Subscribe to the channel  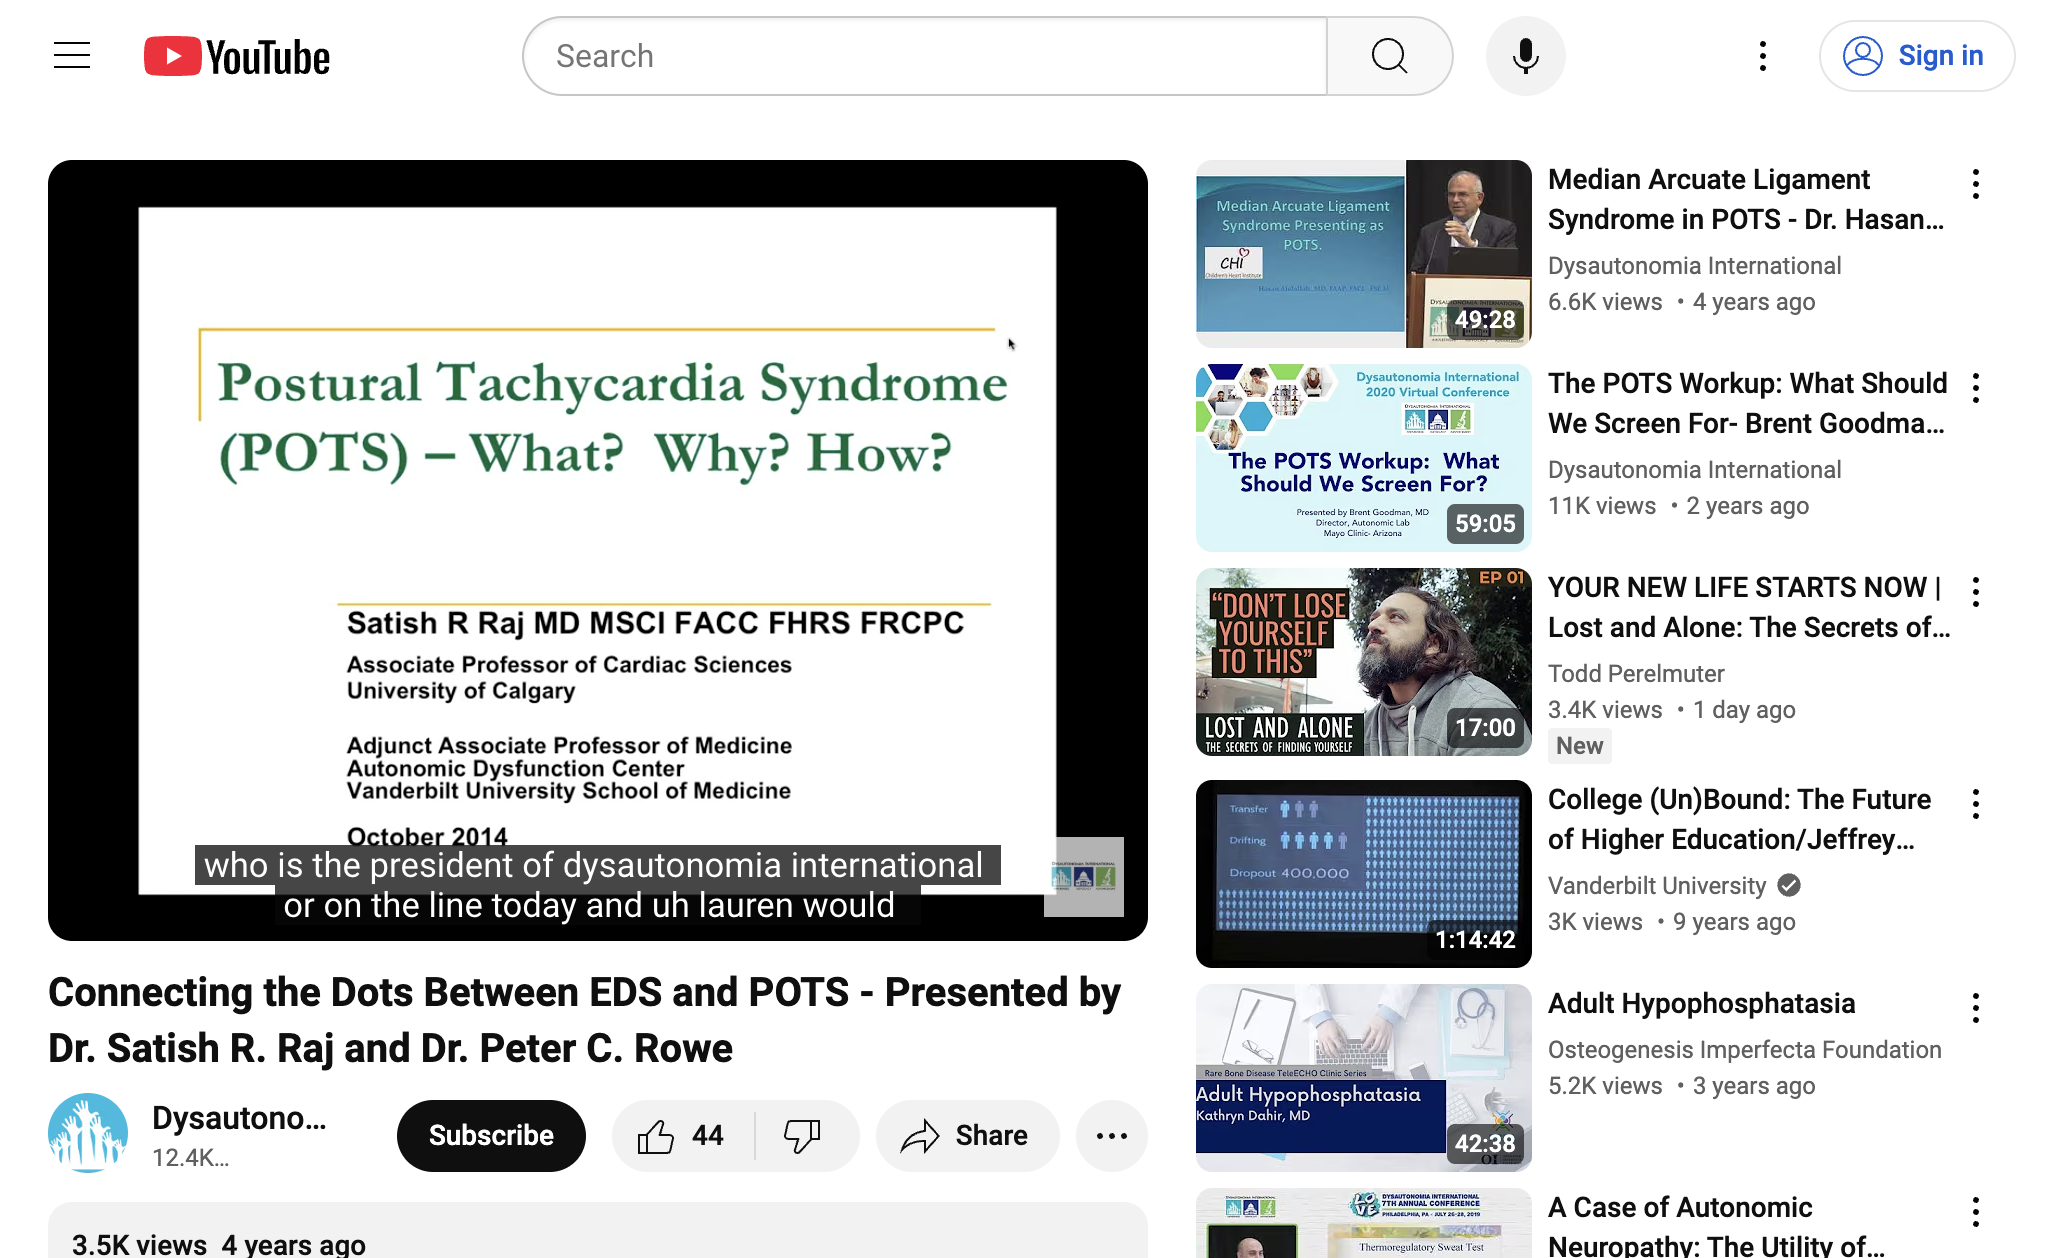tap(491, 1135)
